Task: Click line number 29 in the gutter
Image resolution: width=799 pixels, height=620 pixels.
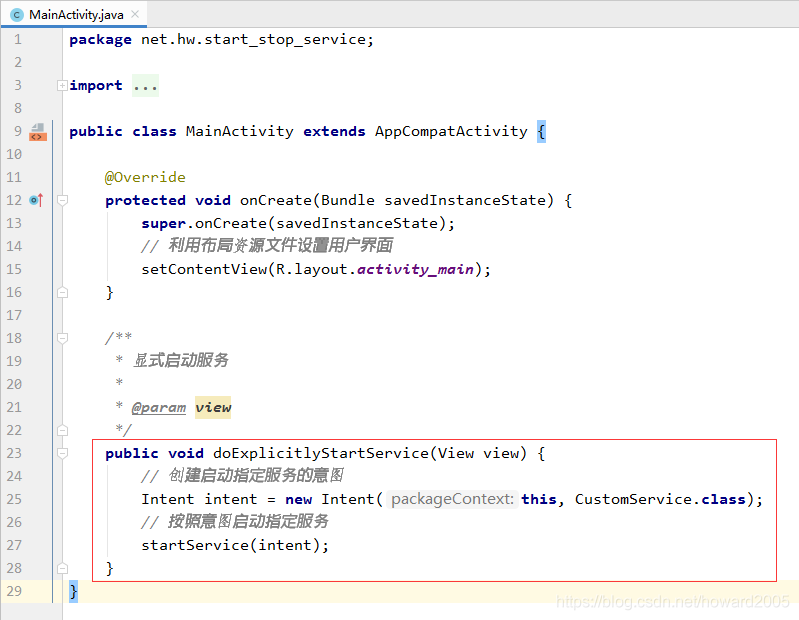Action: pos(14,591)
